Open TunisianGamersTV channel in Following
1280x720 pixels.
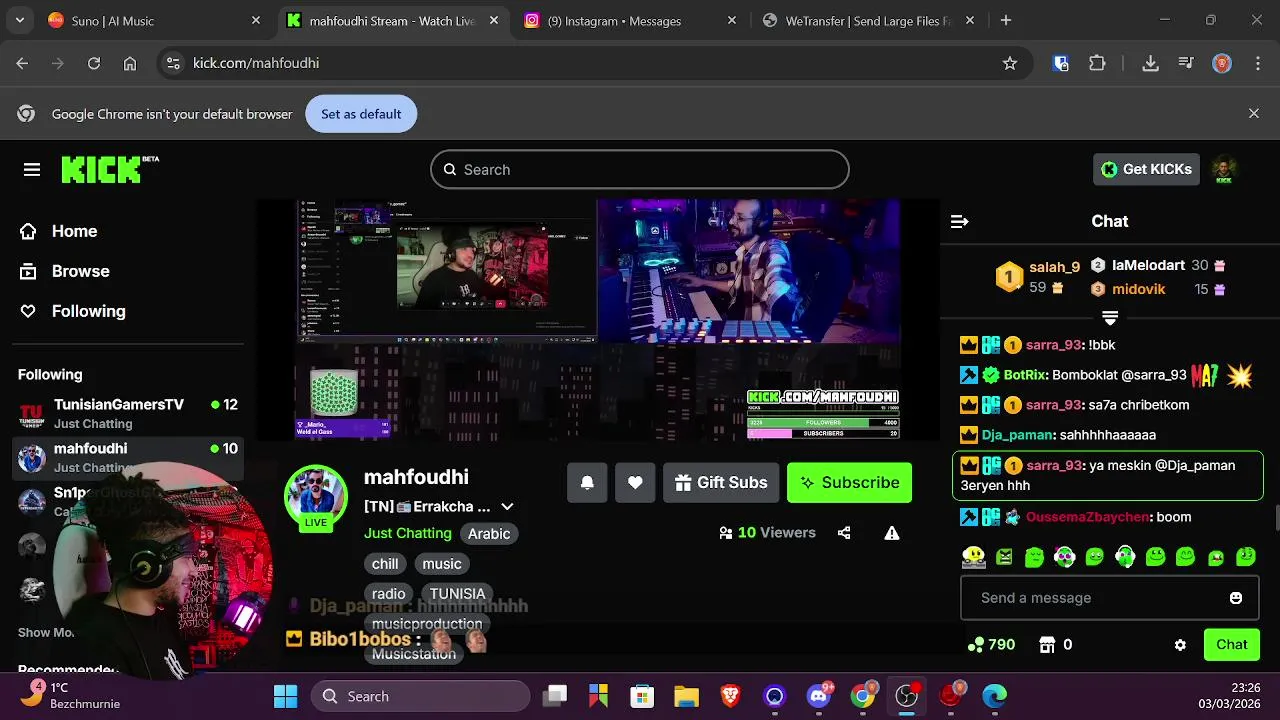(x=128, y=413)
